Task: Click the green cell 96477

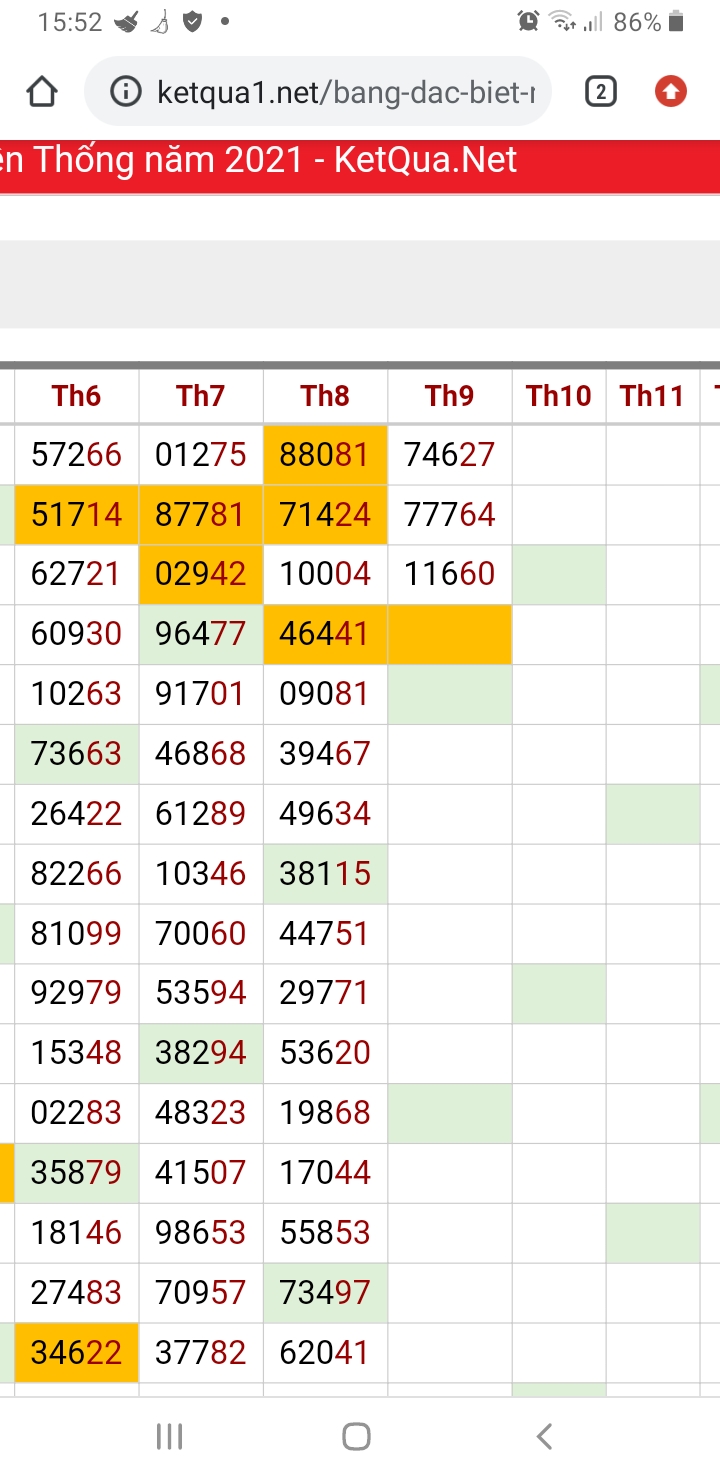Action: point(201,634)
